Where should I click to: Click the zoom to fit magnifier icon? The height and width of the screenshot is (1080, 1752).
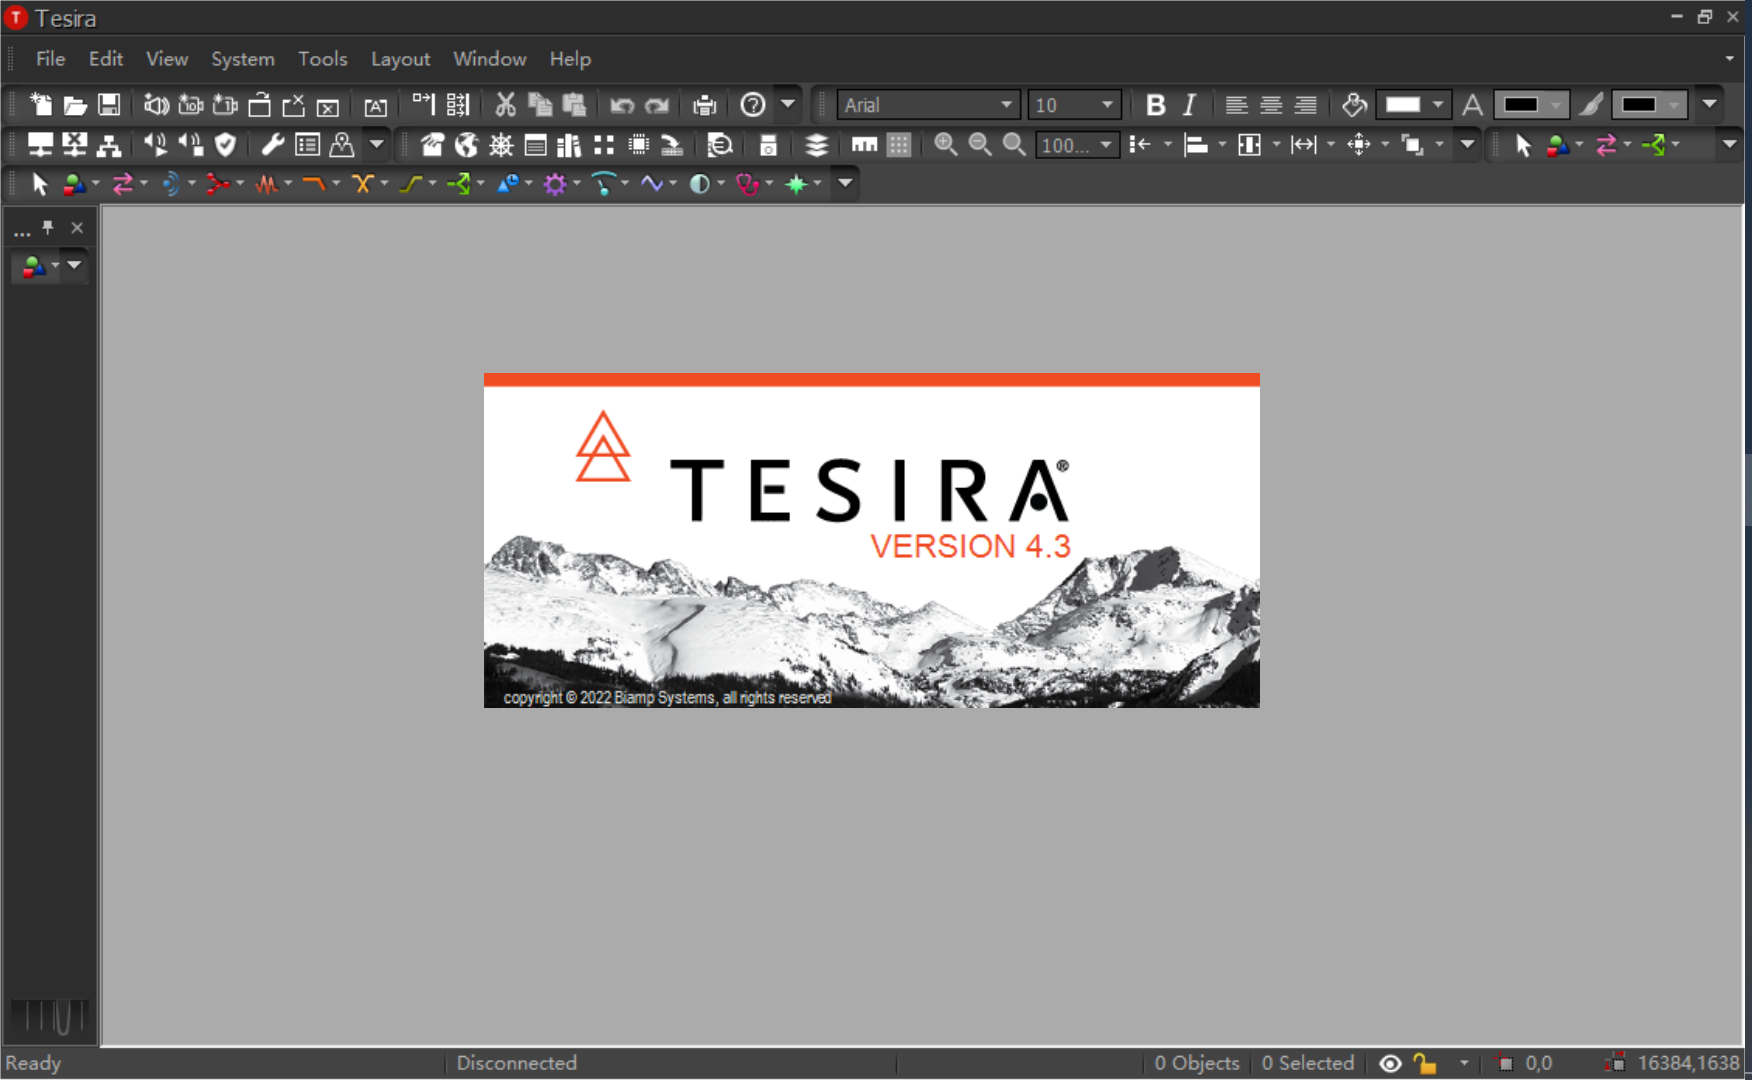click(x=1014, y=145)
